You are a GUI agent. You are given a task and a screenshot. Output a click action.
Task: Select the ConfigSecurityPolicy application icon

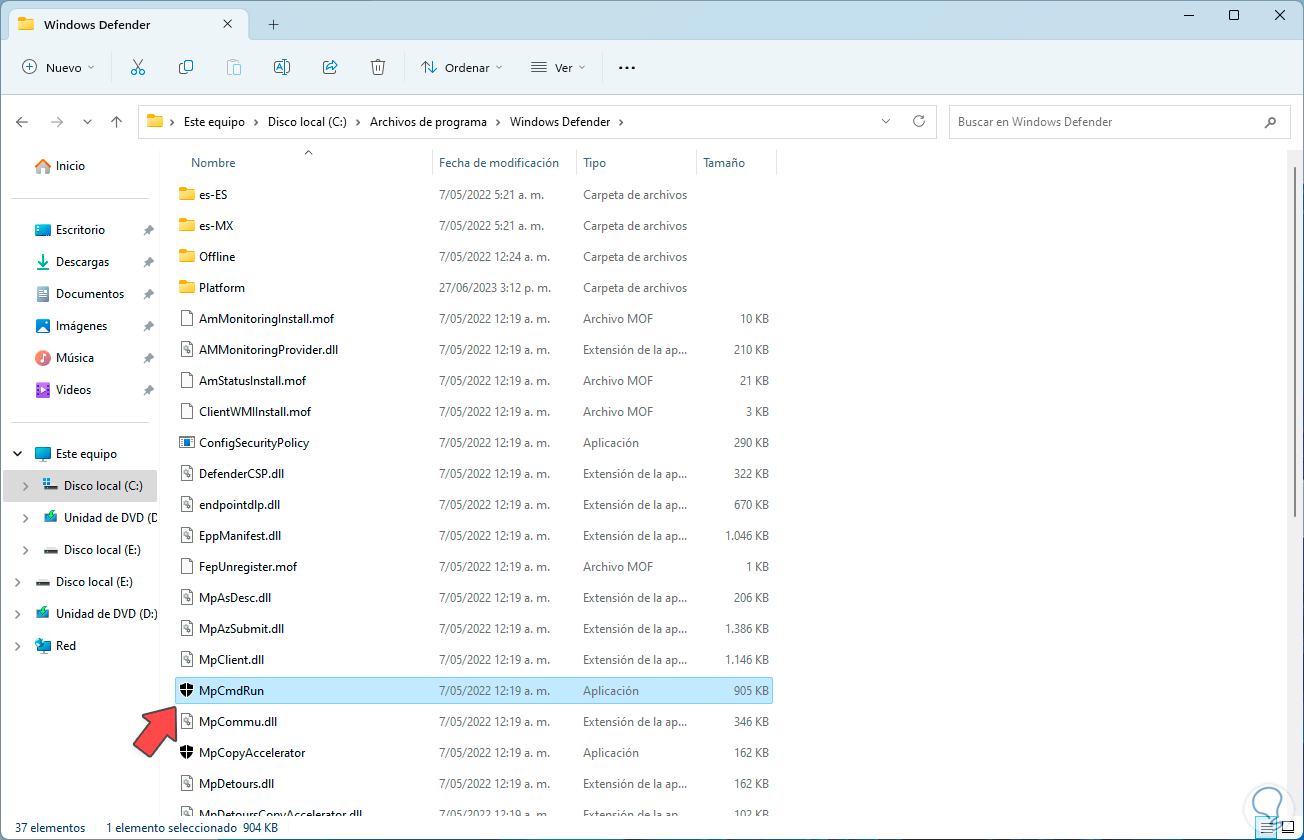coord(186,443)
